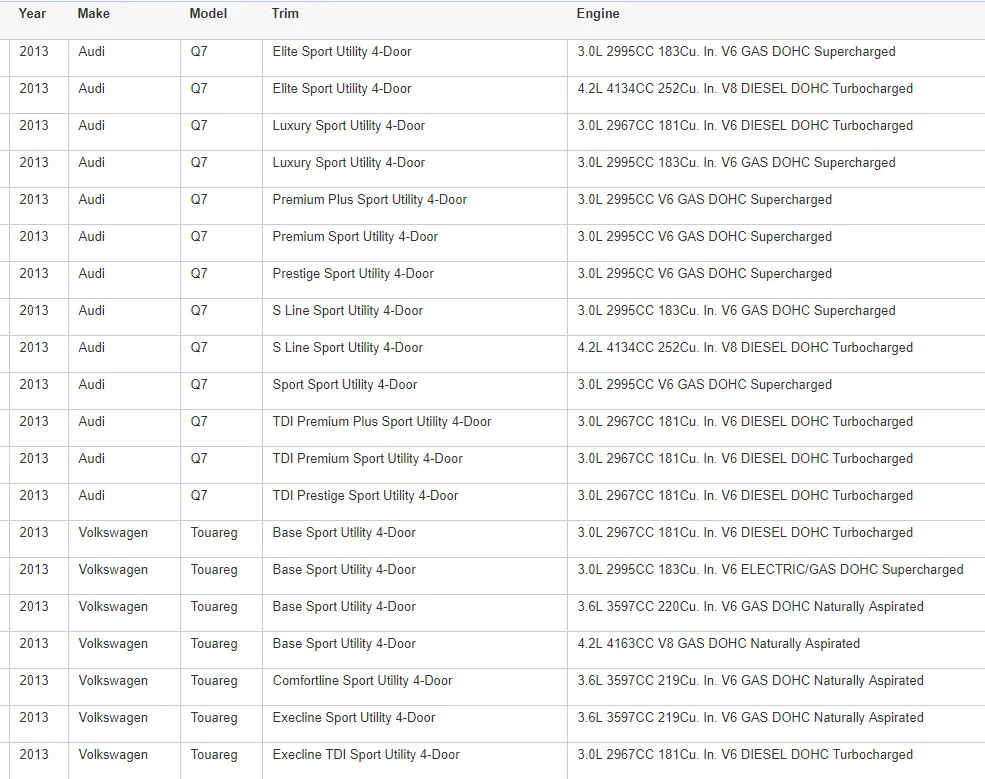The image size is (985, 779).
Task: Click 2013 year cell in Comfortline row
Action: (39, 687)
